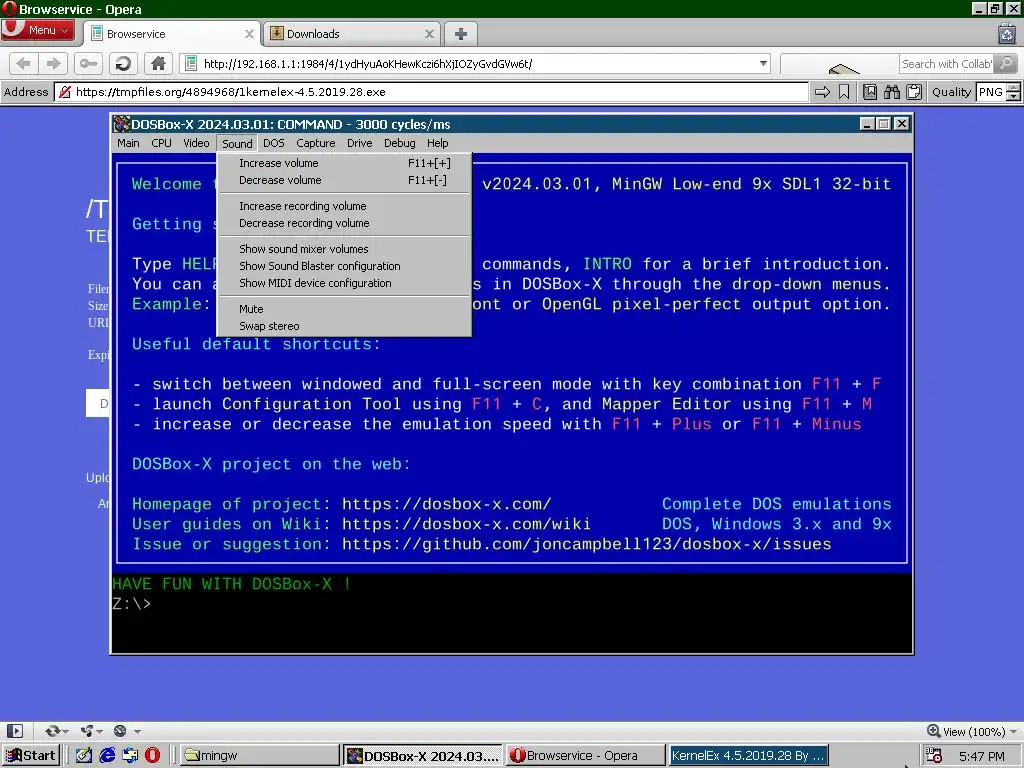Open the DOSBox-X Video menu

tap(196, 143)
